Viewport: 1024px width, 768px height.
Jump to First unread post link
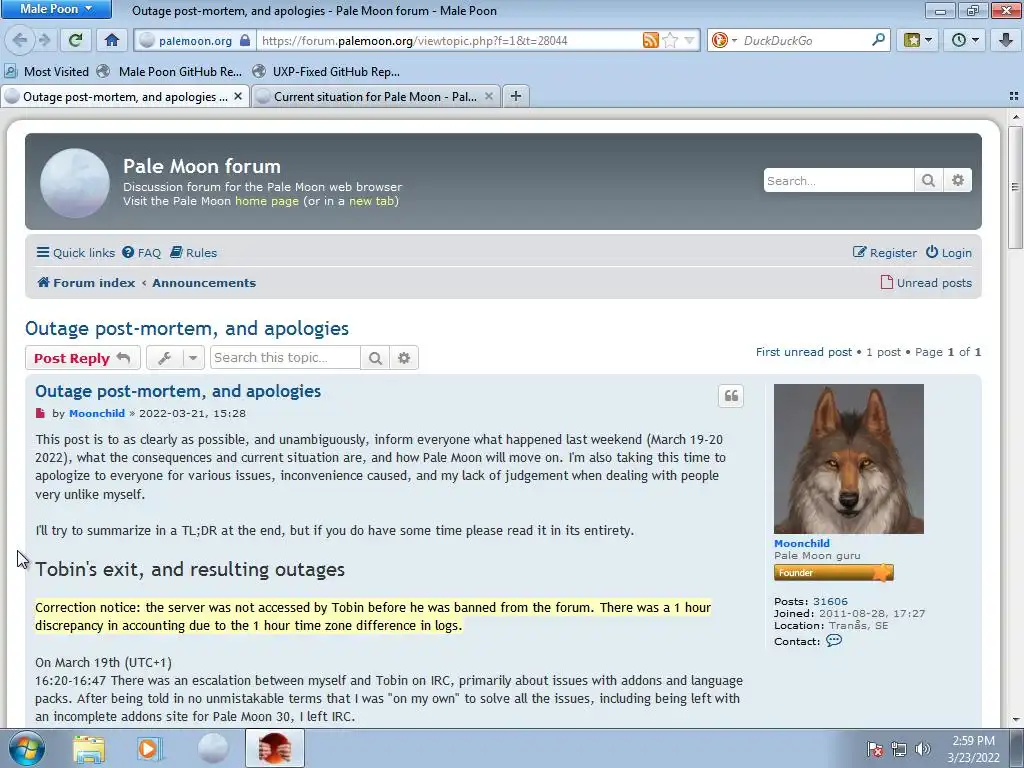(804, 352)
